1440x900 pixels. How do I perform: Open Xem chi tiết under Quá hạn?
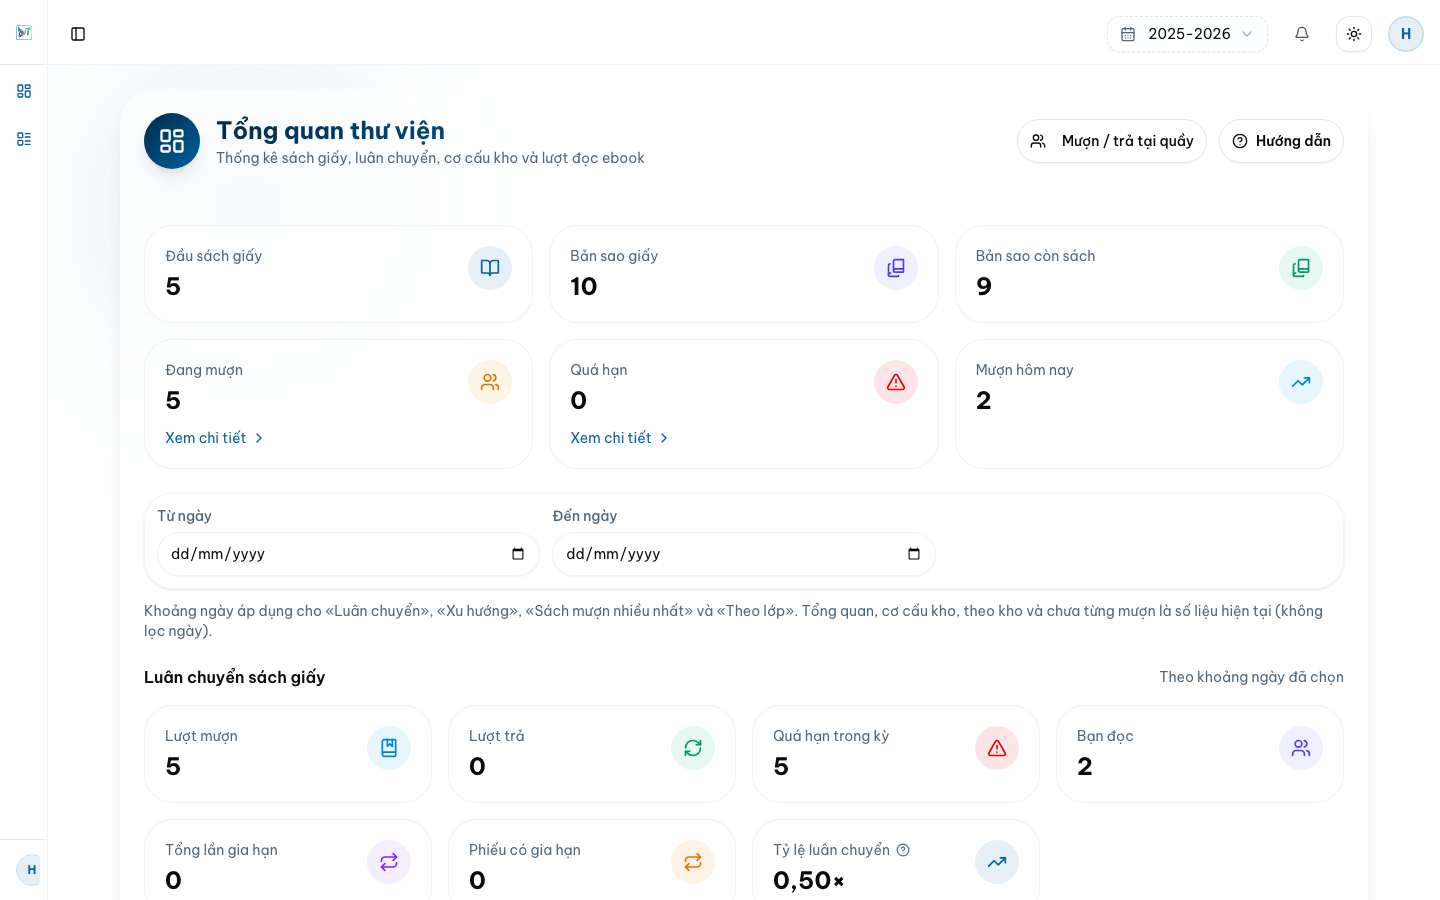(619, 438)
